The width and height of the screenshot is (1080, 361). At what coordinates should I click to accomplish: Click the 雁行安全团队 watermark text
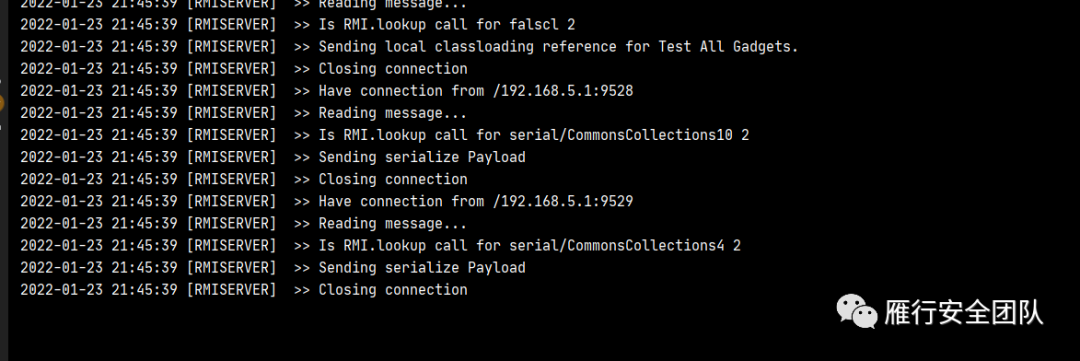pos(964,311)
